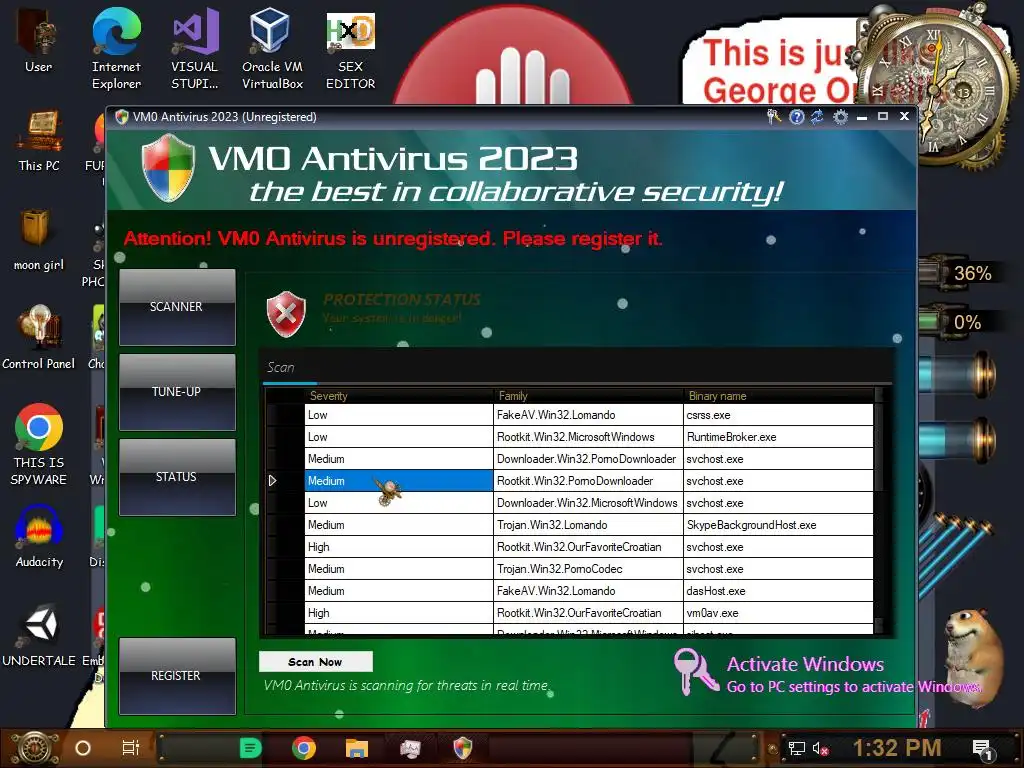Open Task View on the taskbar

click(131, 748)
